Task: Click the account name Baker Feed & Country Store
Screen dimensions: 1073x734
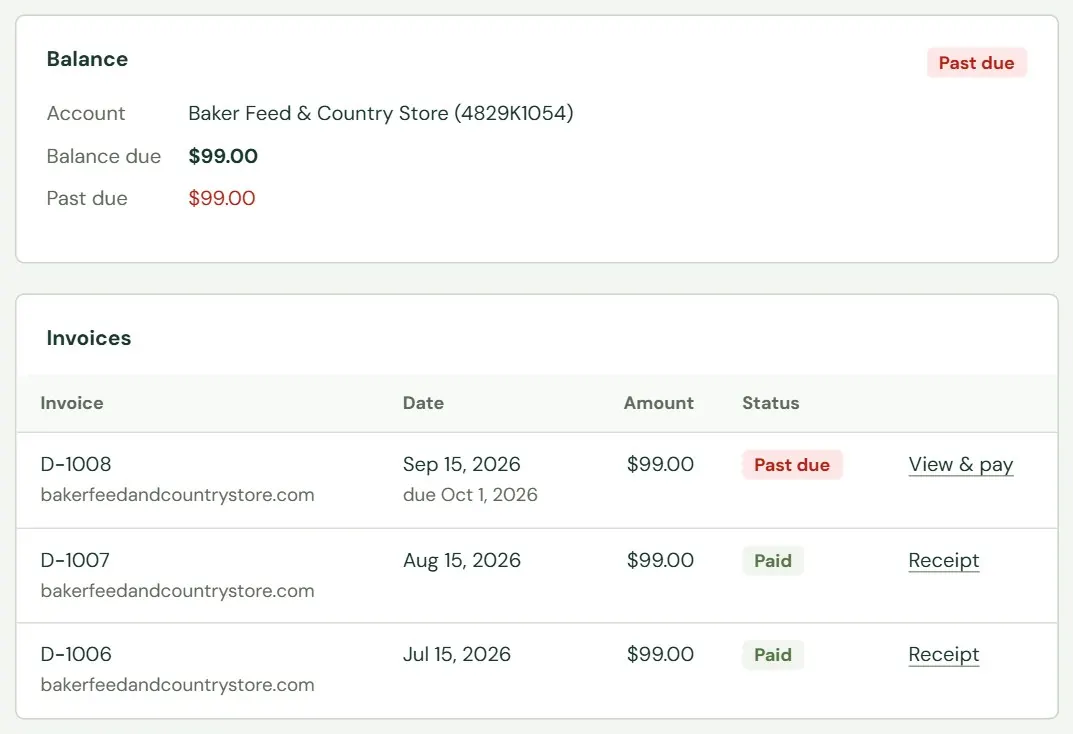Action: pos(380,114)
